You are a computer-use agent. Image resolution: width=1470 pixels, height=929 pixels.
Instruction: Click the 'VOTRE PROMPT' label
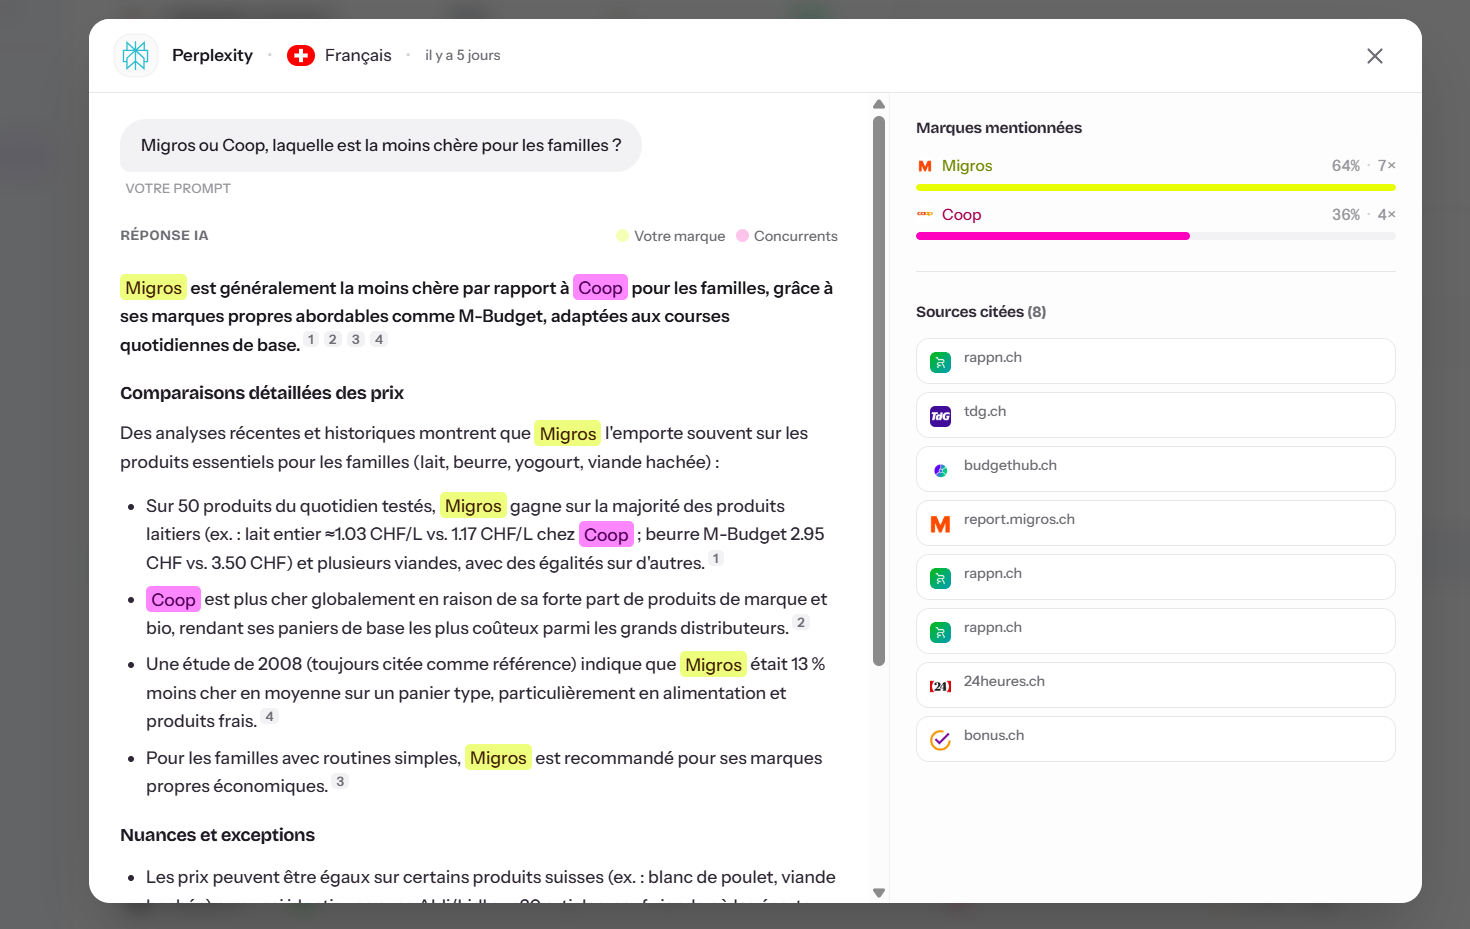(178, 188)
